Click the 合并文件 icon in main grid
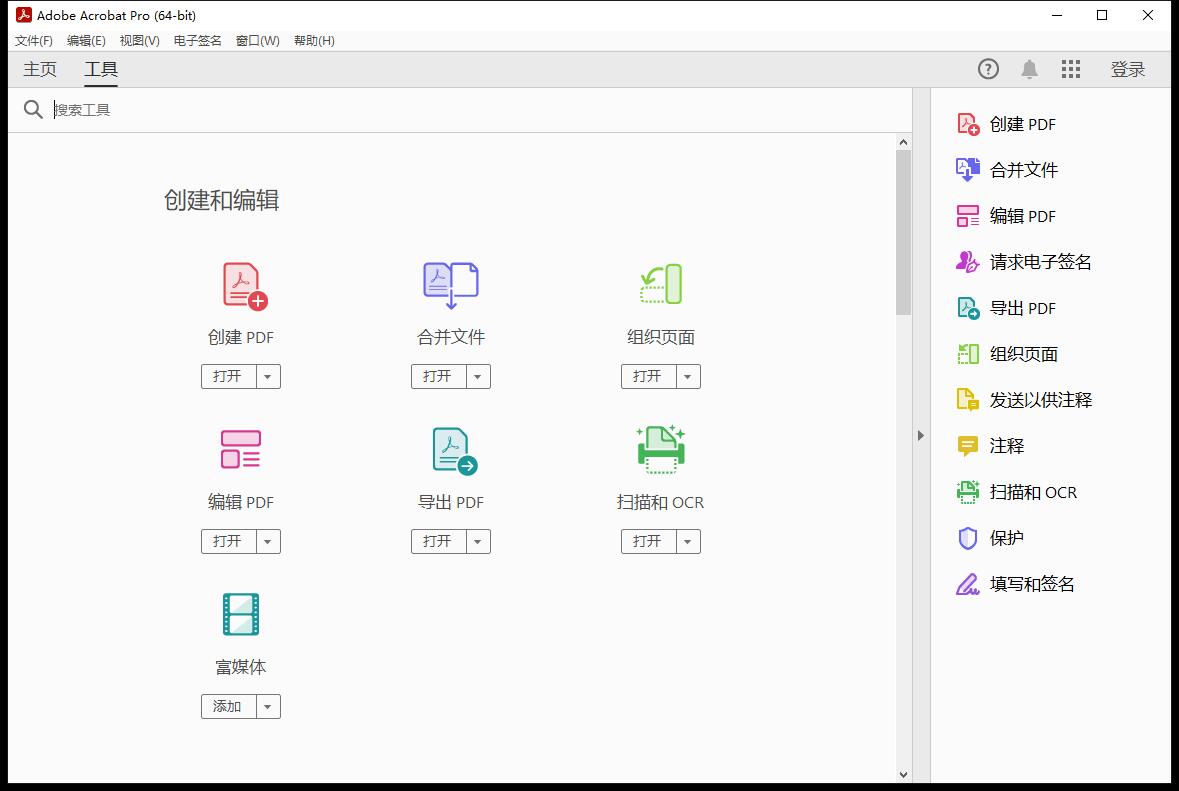Image resolution: width=1179 pixels, height=791 pixels. coord(450,285)
